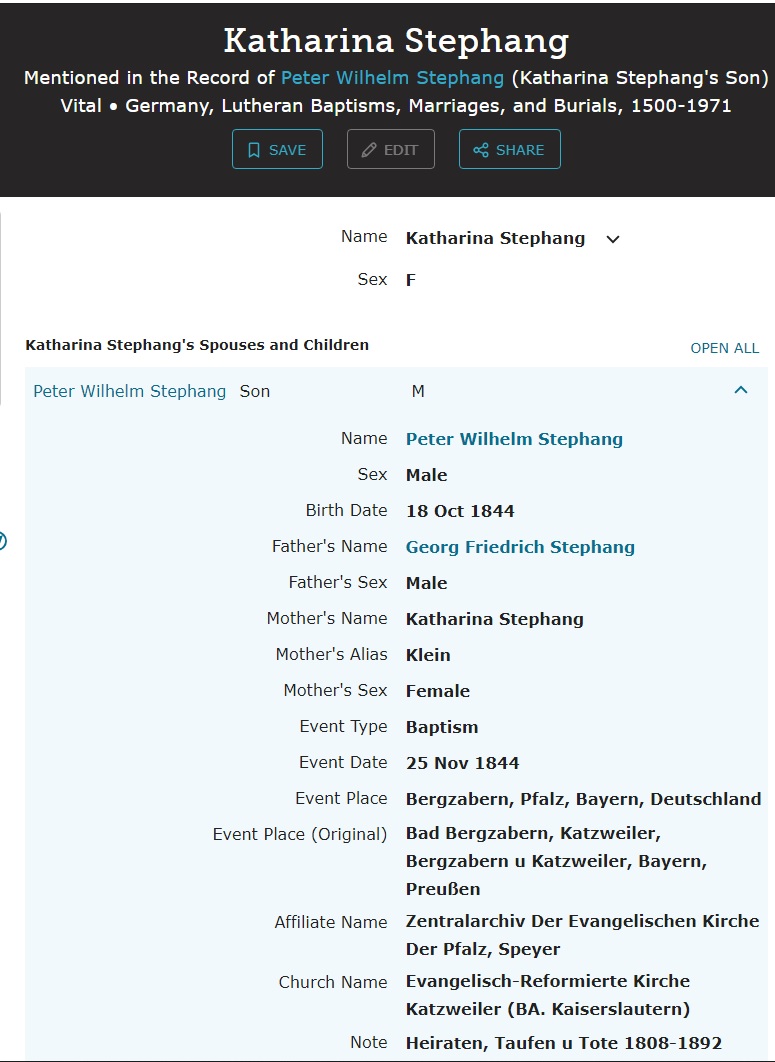Screen dimensions: 775x1062
Task: Click the Katharina Stephang page title
Action: tap(396, 41)
